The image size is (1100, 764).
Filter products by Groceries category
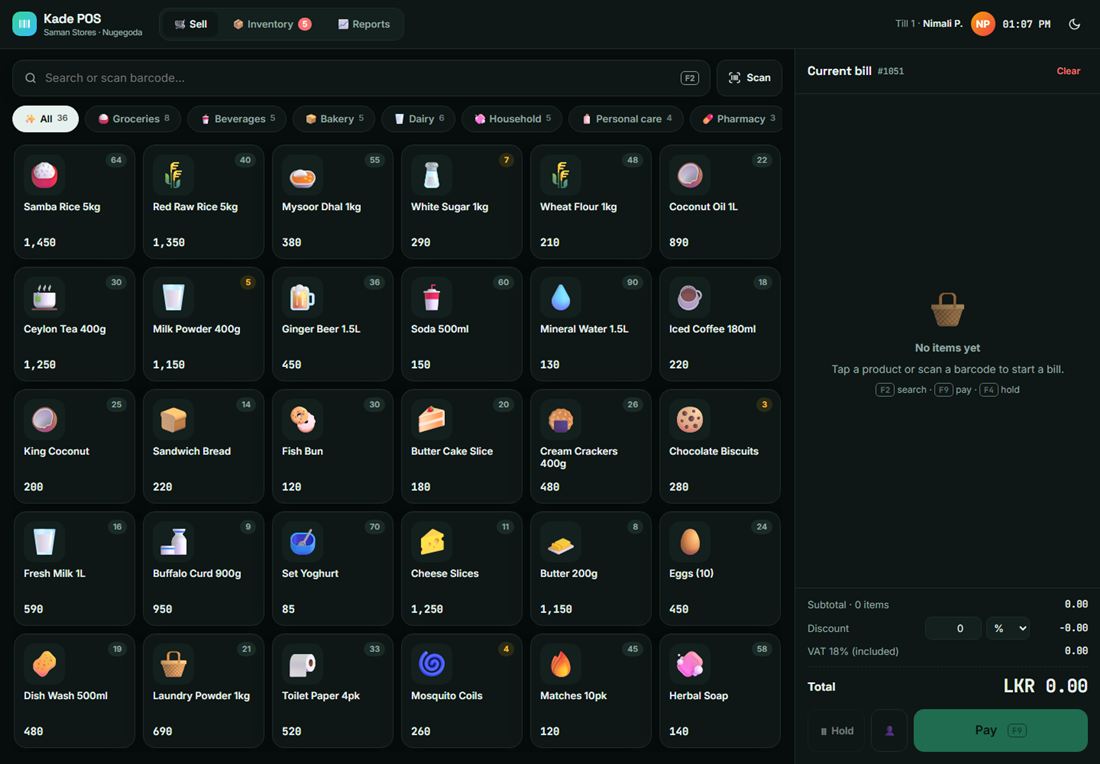[x=133, y=119]
